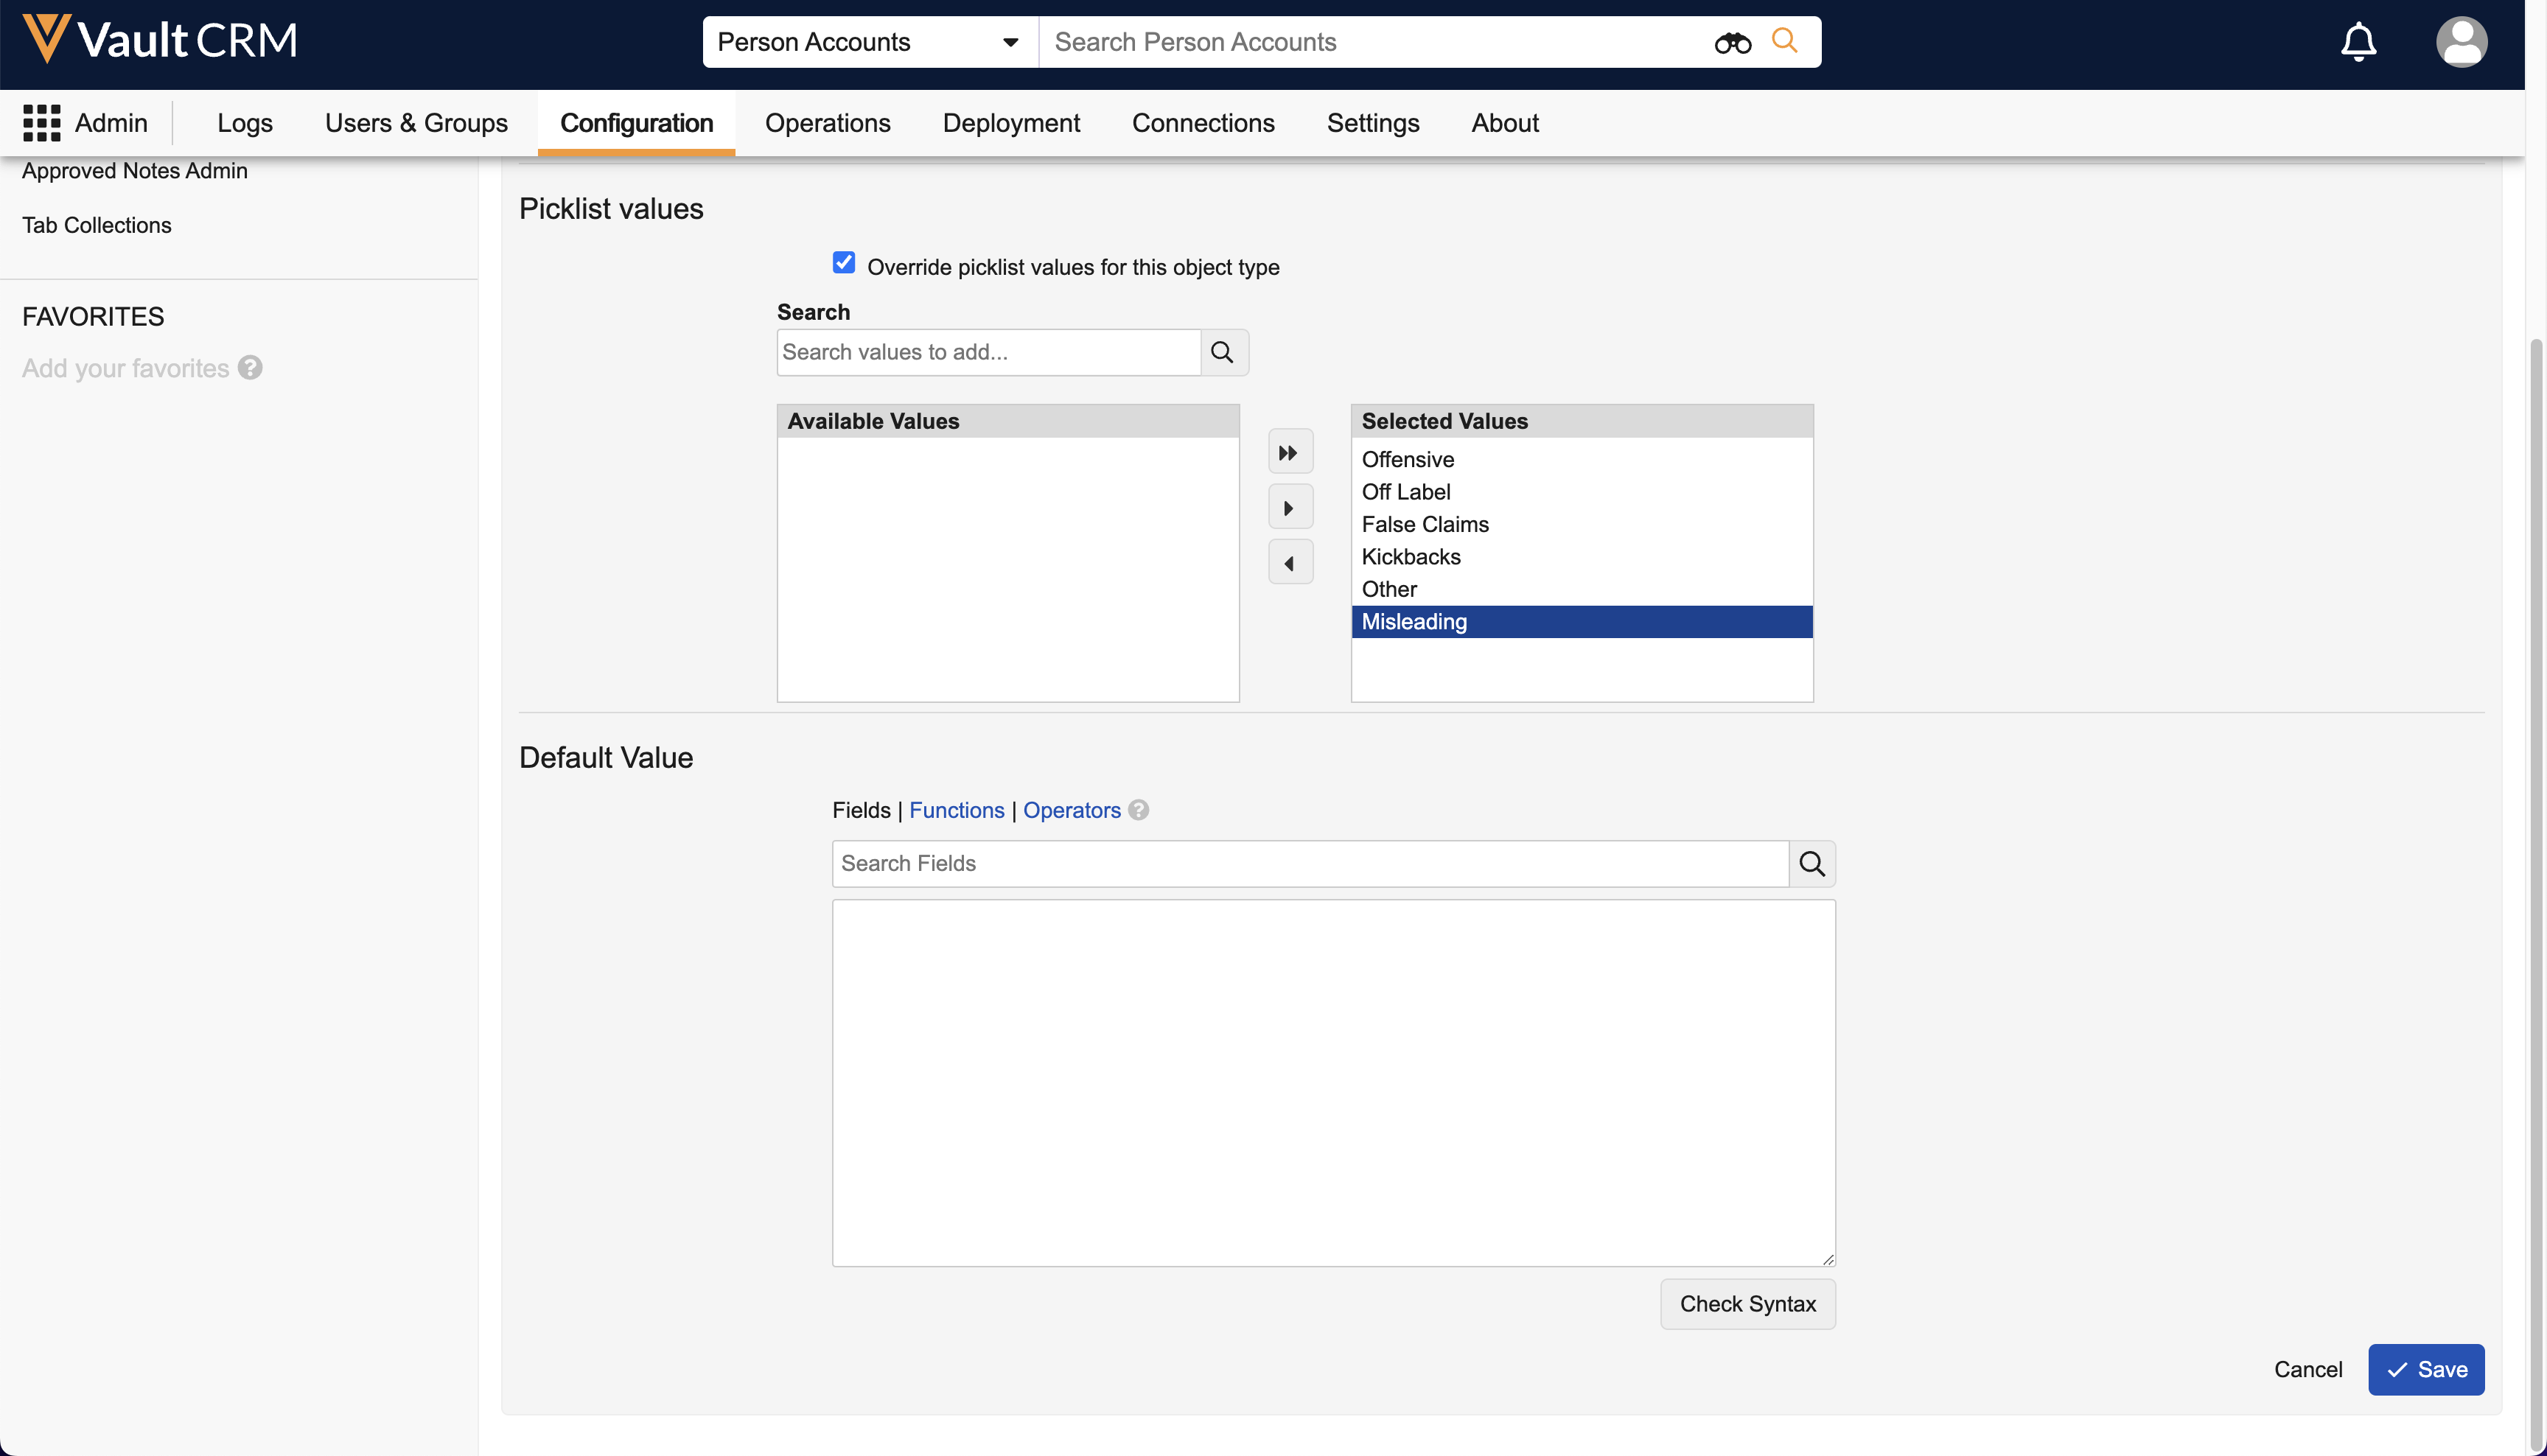Open the notifications bell

point(2358,42)
